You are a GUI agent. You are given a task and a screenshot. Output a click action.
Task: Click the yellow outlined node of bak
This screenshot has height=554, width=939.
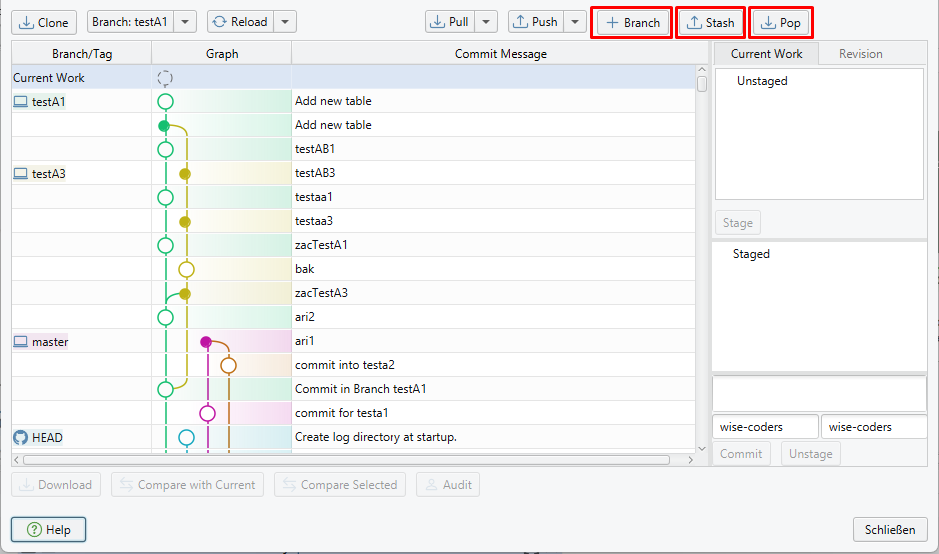[186, 270]
